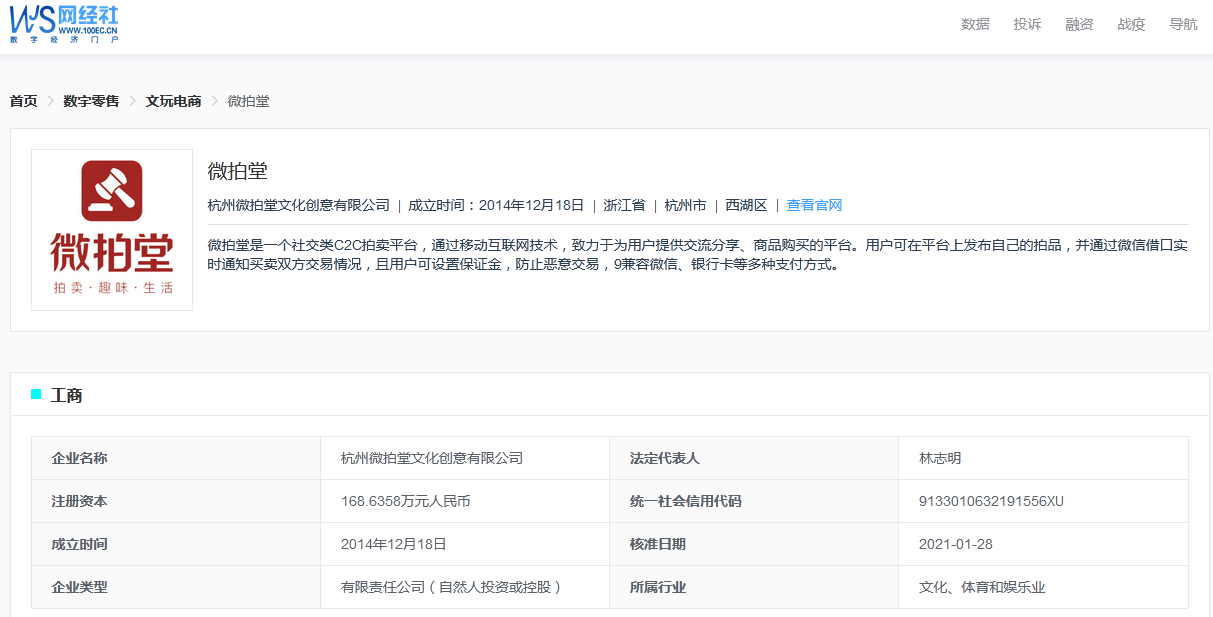Select 杭州微拍堂文化创意有限公司 in the header info line

tap(298, 205)
